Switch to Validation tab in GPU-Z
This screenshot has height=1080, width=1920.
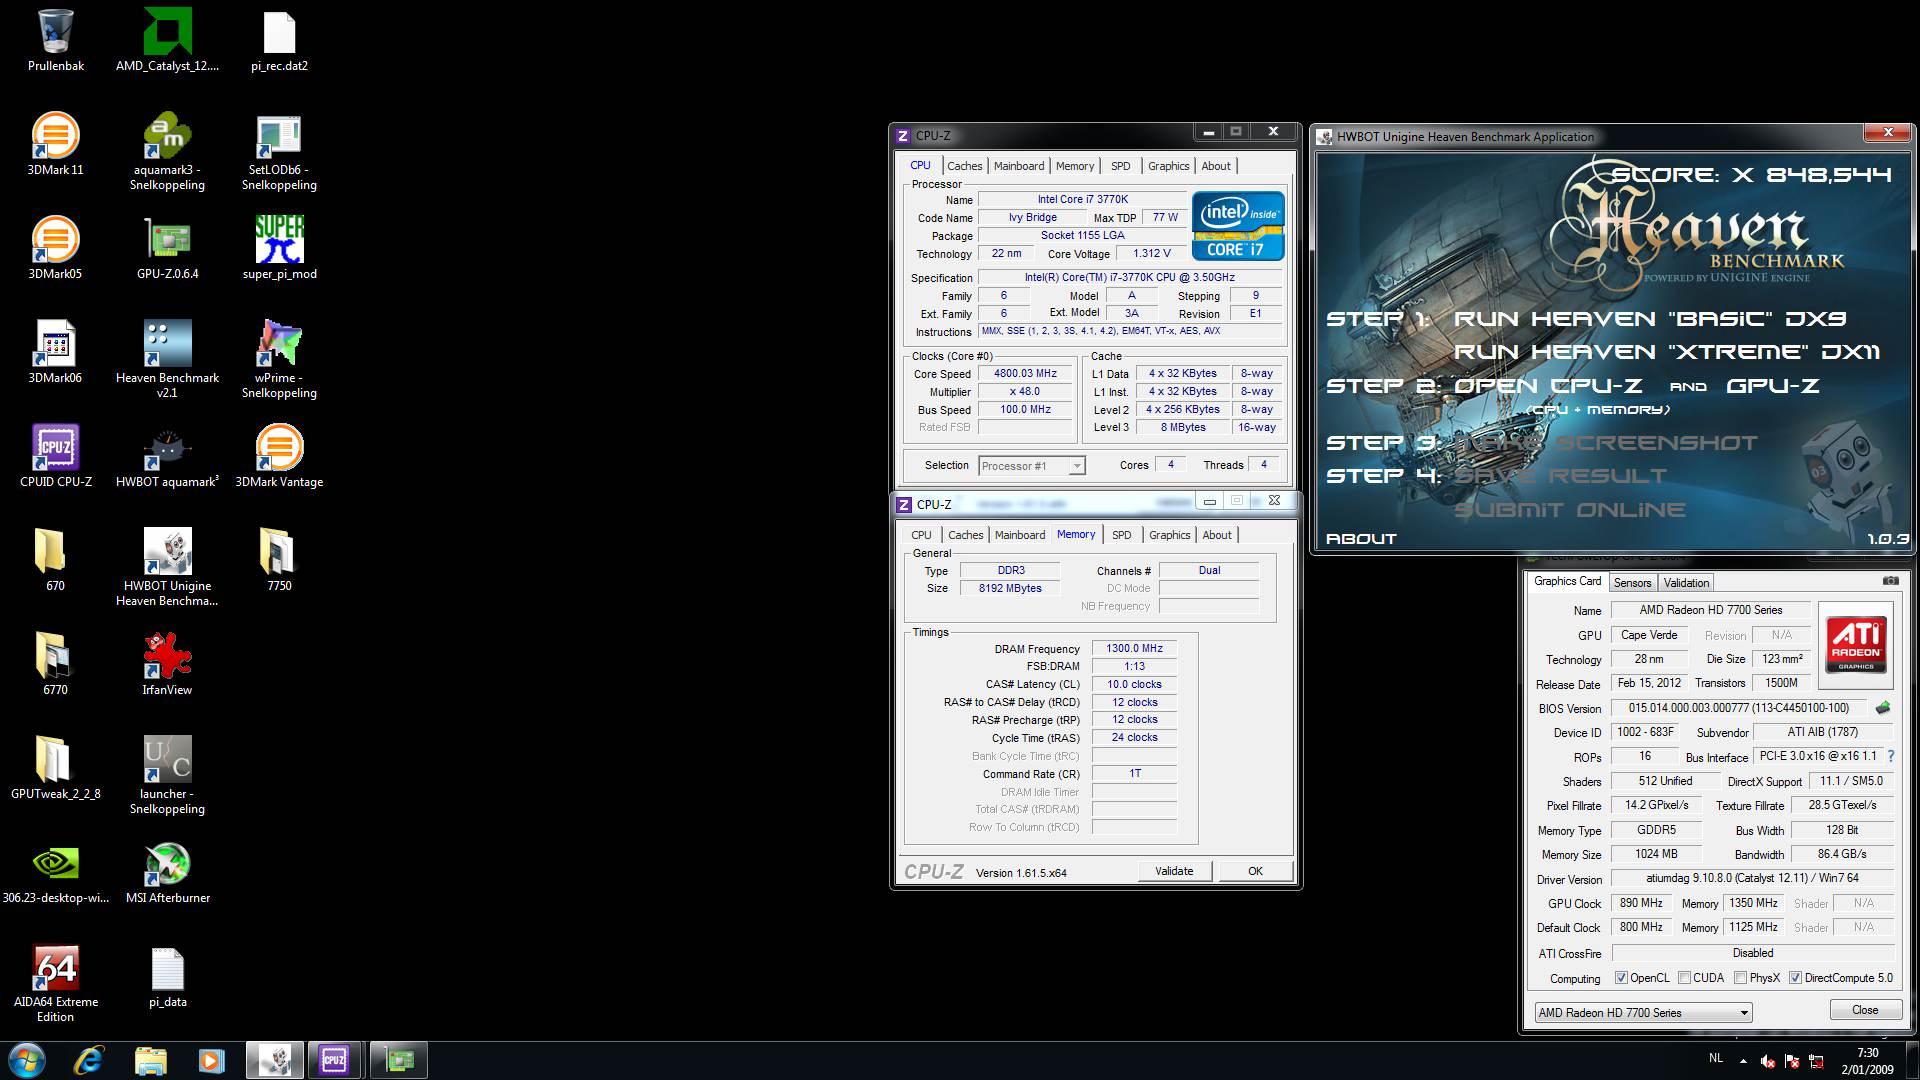tap(1686, 583)
